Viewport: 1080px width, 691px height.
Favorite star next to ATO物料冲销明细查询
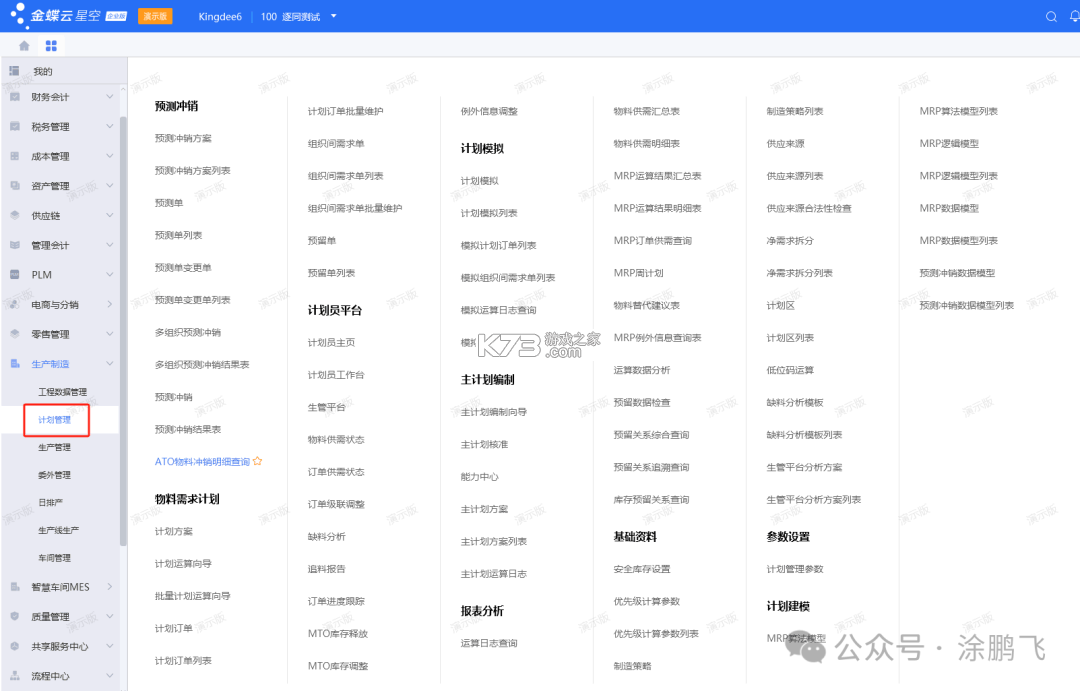(x=258, y=461)
